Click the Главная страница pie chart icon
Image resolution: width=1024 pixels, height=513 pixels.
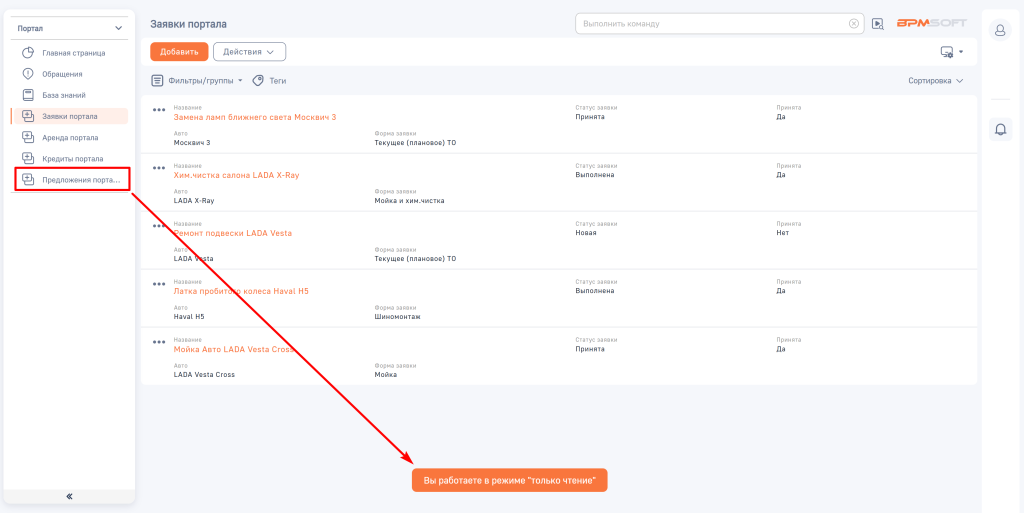click(x=28, y=53)
